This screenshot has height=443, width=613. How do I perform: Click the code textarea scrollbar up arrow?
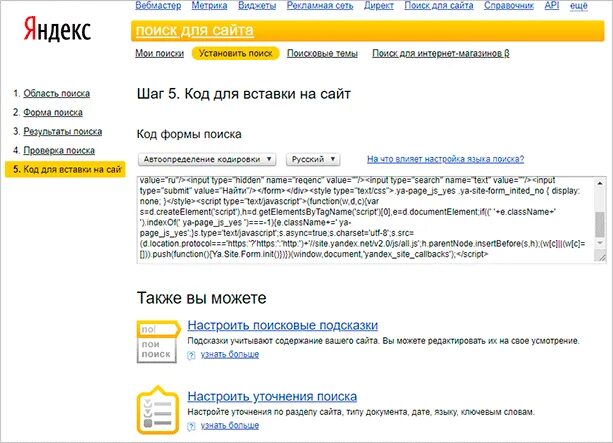tap(600, 183)
